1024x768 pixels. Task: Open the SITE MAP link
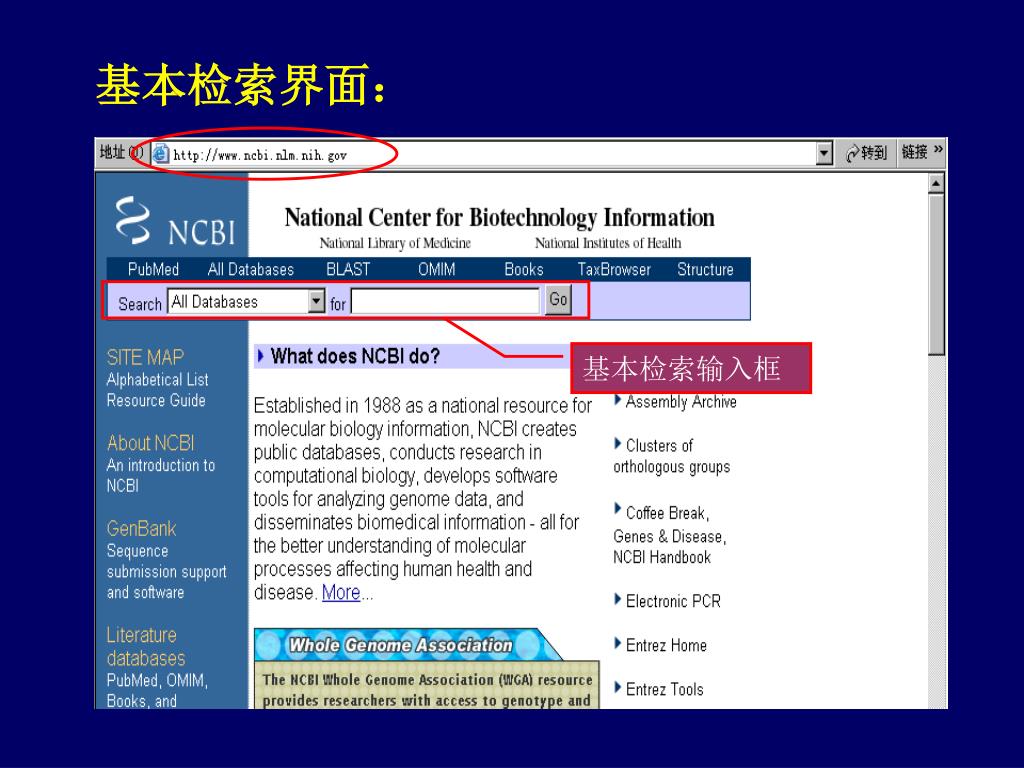145,357
